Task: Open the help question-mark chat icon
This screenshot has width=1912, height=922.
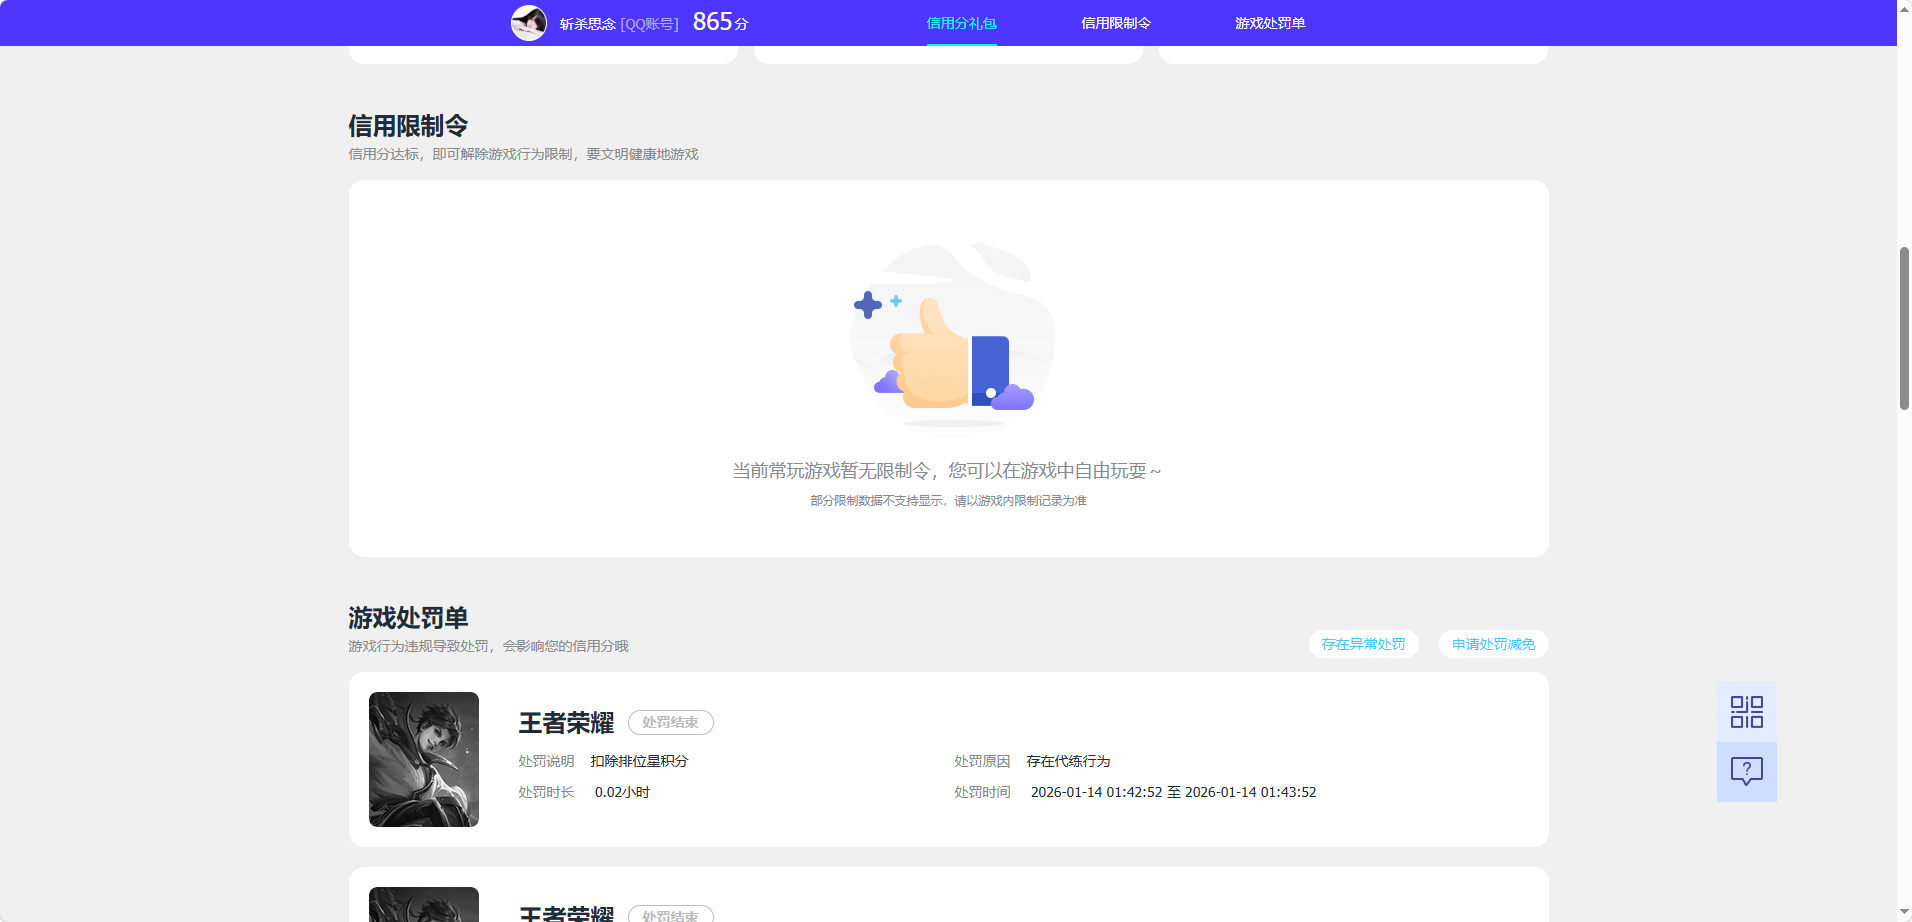Action: (x=1746, y=771)
